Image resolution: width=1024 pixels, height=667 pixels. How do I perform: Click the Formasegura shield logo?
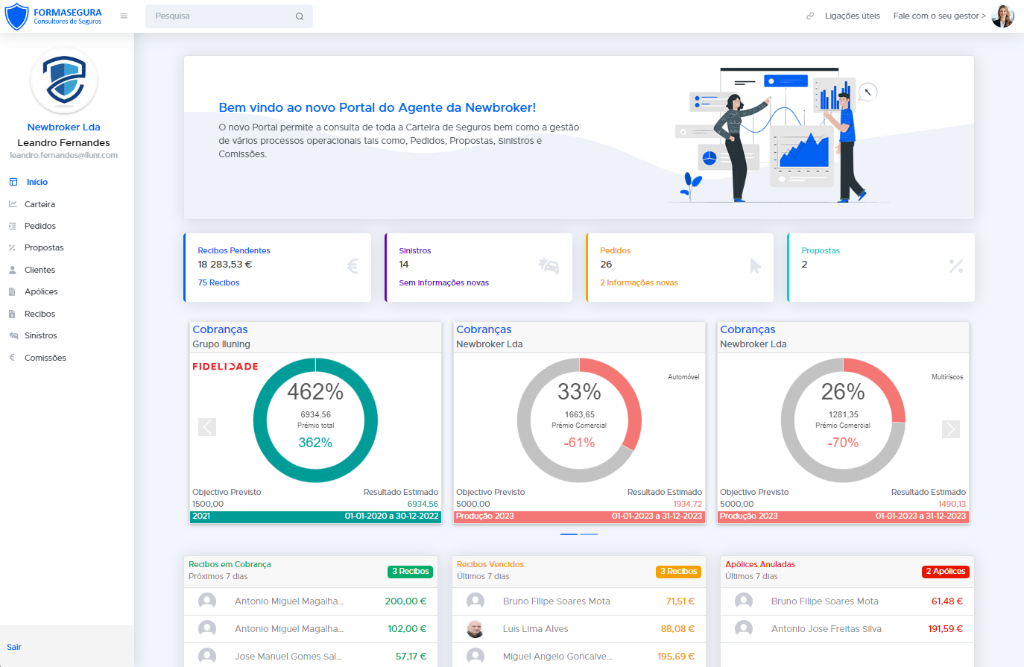(17, 16)
